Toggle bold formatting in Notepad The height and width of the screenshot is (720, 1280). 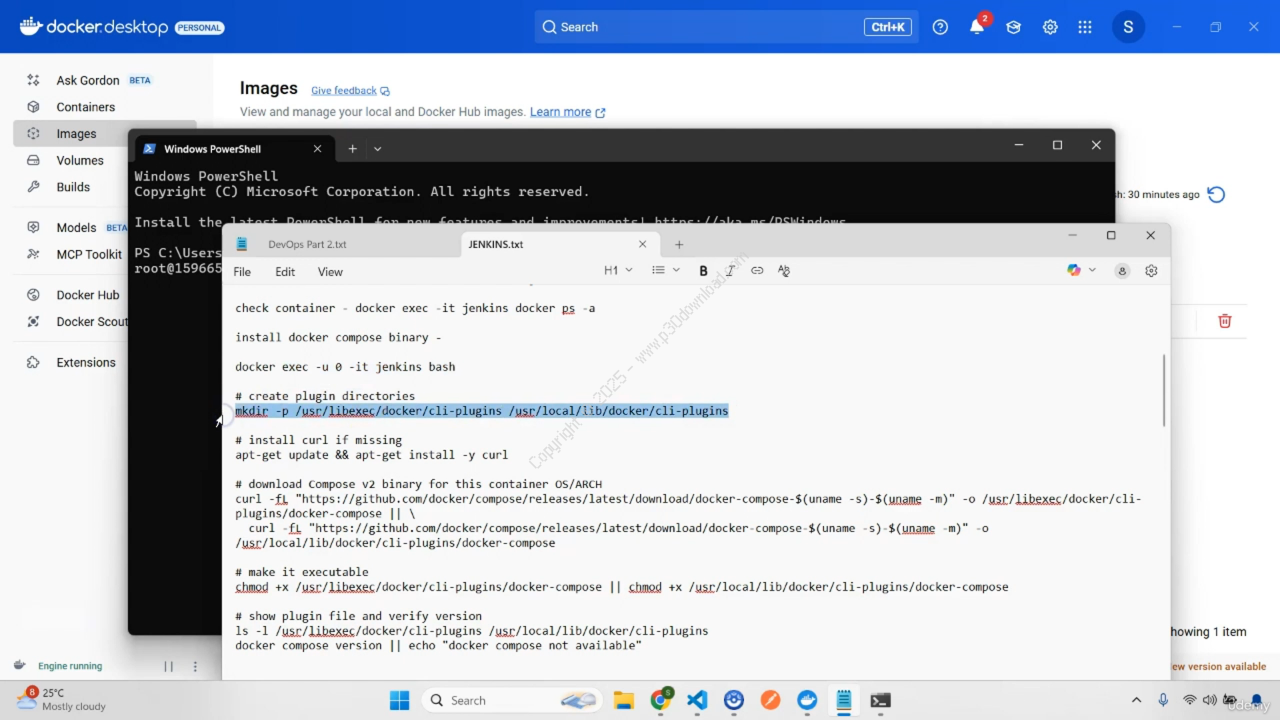click(x=703, y=271)
